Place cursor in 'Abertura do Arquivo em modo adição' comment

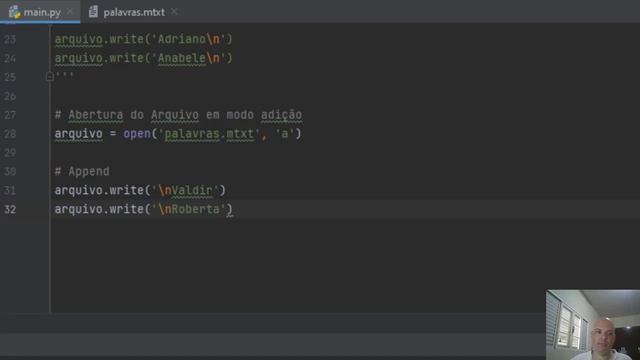179,115
